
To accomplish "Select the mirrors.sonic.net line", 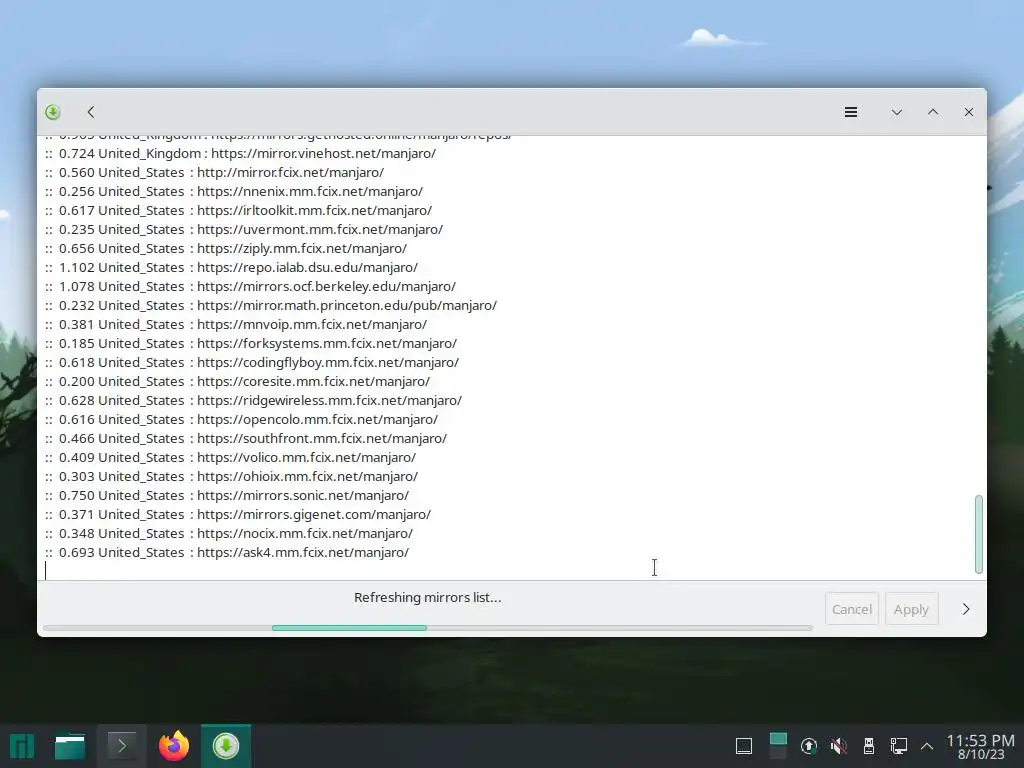I will tap(227, 494).
